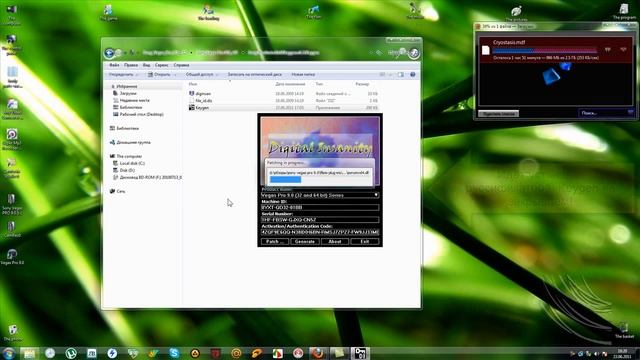Click the keygen Patch button
The image size is (640, 360).
(275, 242)
